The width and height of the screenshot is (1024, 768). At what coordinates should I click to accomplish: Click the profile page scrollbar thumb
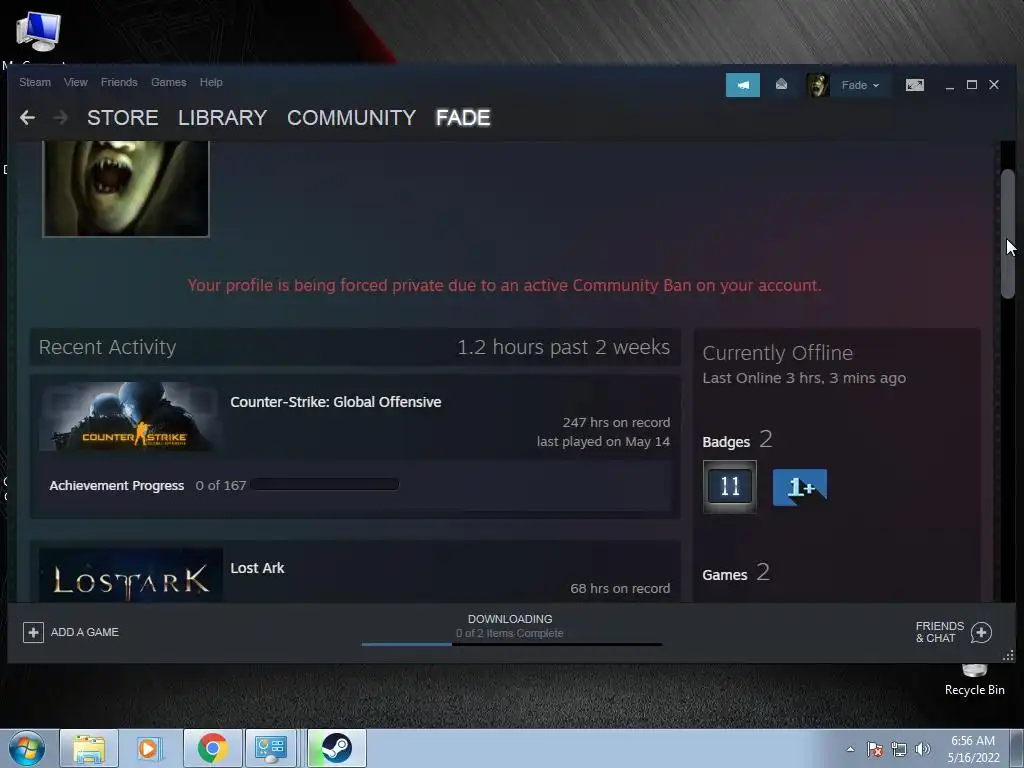(x=1008, y=234)
